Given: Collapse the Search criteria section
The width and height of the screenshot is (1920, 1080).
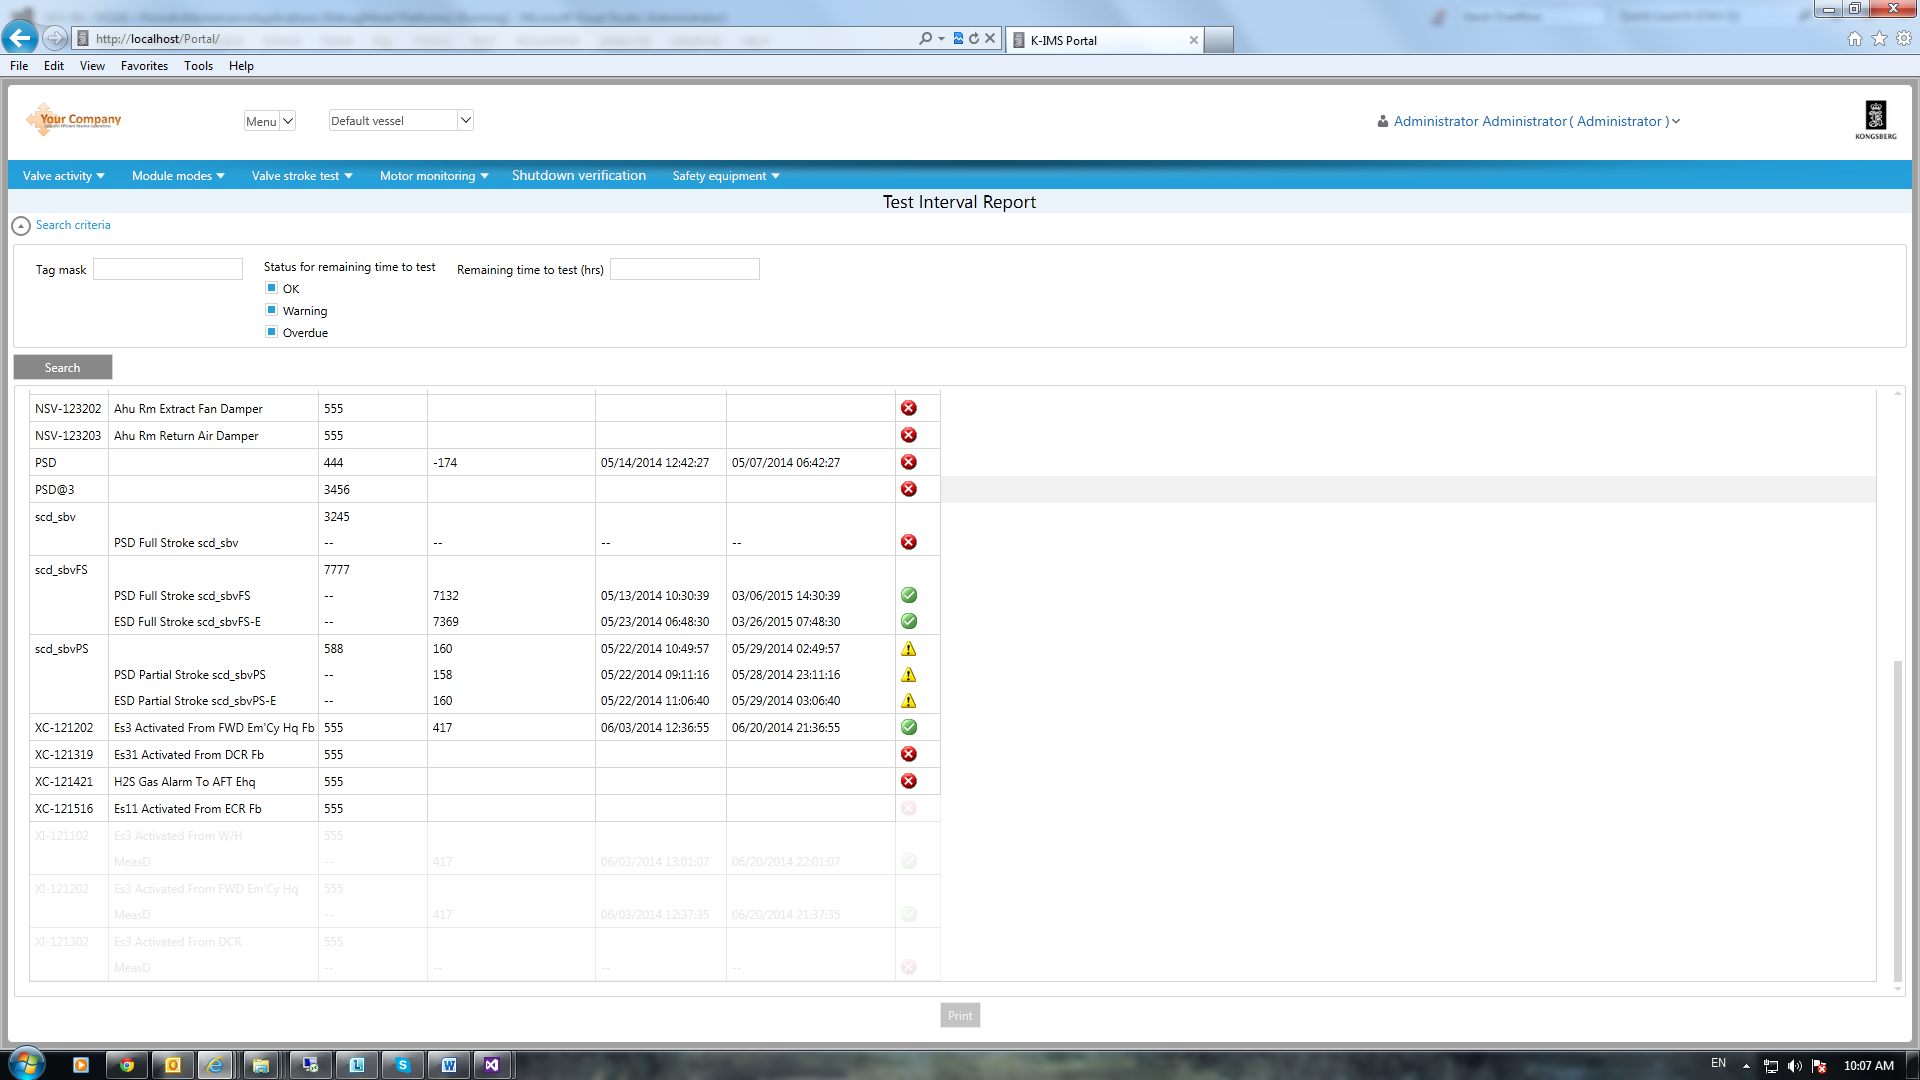Looking at the screenshot, I should tap(21, 226).
